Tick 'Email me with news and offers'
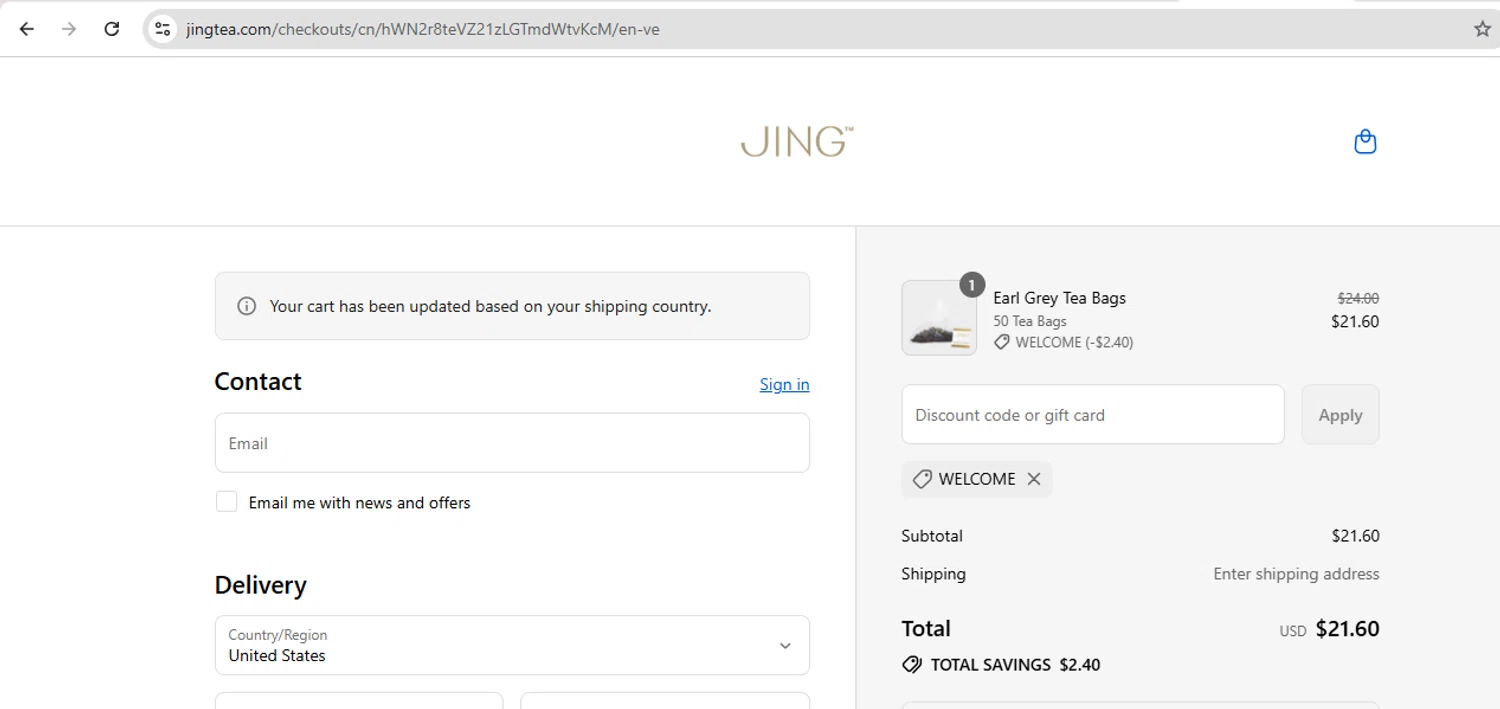This screenshot has width=1500, height=709. (227, 502)
